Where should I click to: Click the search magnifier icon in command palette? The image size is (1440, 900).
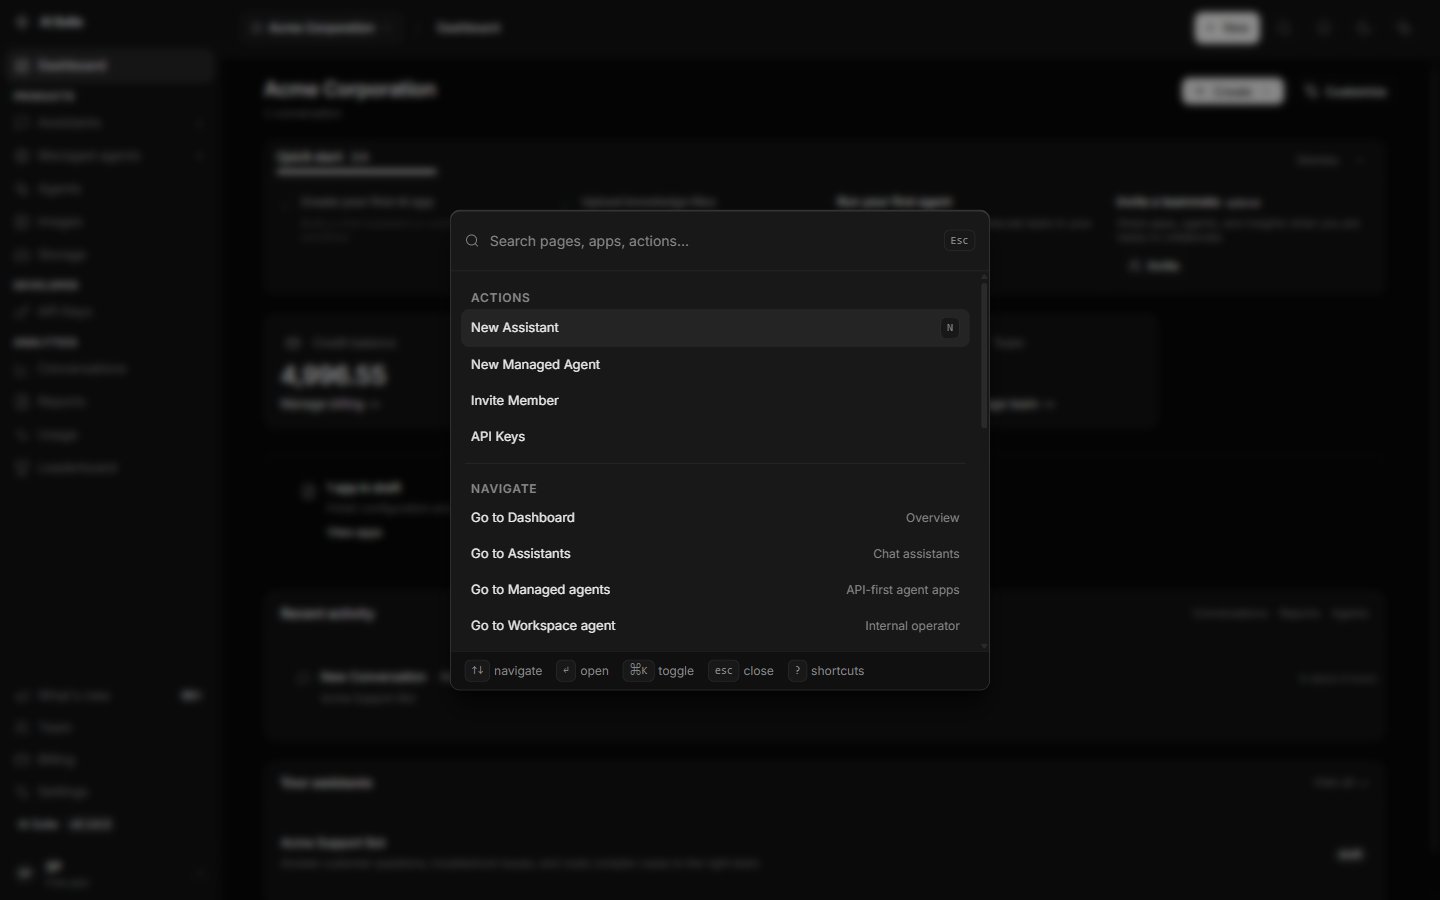(x=472, y=241)
